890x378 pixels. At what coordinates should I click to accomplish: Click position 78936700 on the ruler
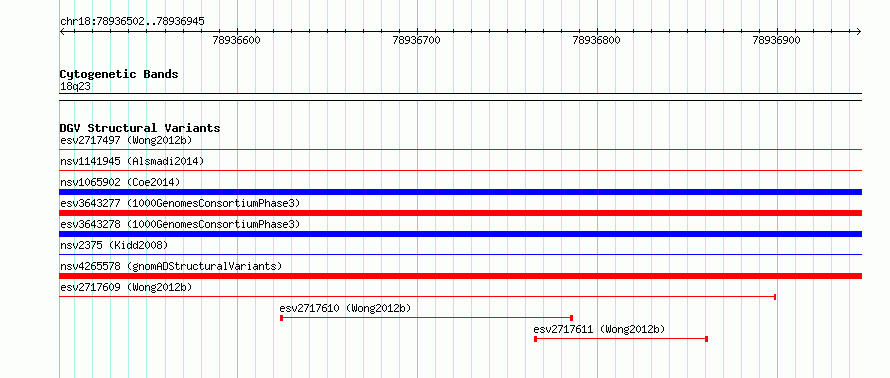pos(416,40)
